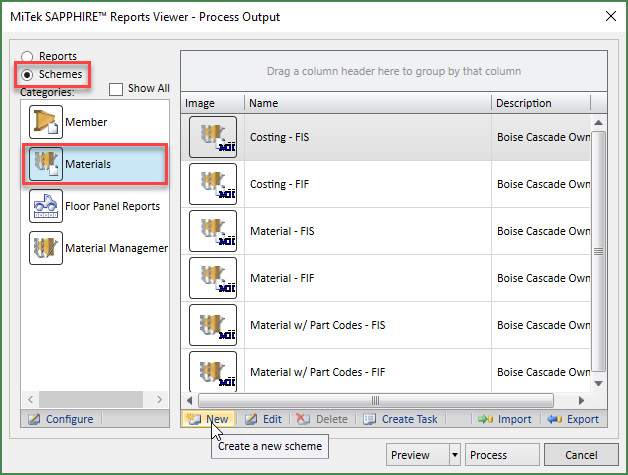Click Costing - FIS Boise Cascade description

pyautogui.click(x=541, y=137)
